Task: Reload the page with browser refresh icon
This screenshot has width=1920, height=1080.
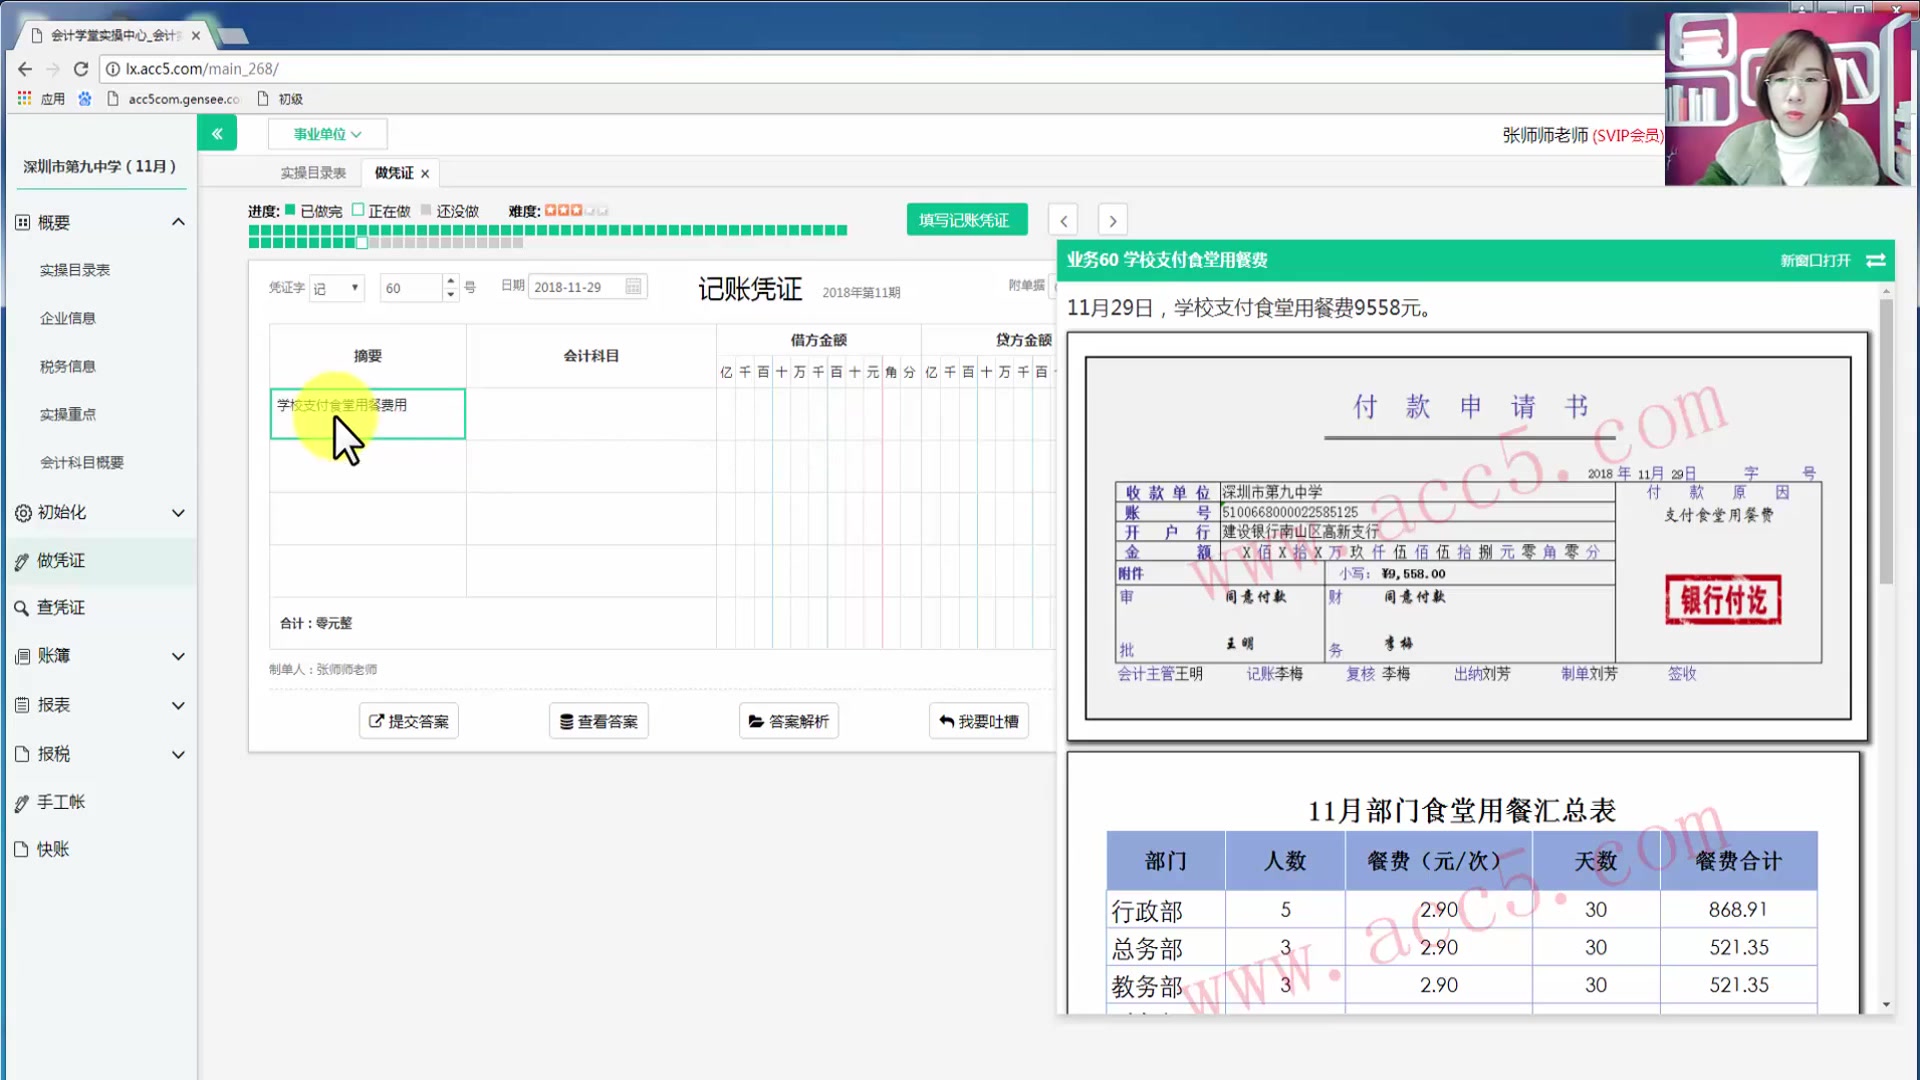Action: (x=81, y=69)
